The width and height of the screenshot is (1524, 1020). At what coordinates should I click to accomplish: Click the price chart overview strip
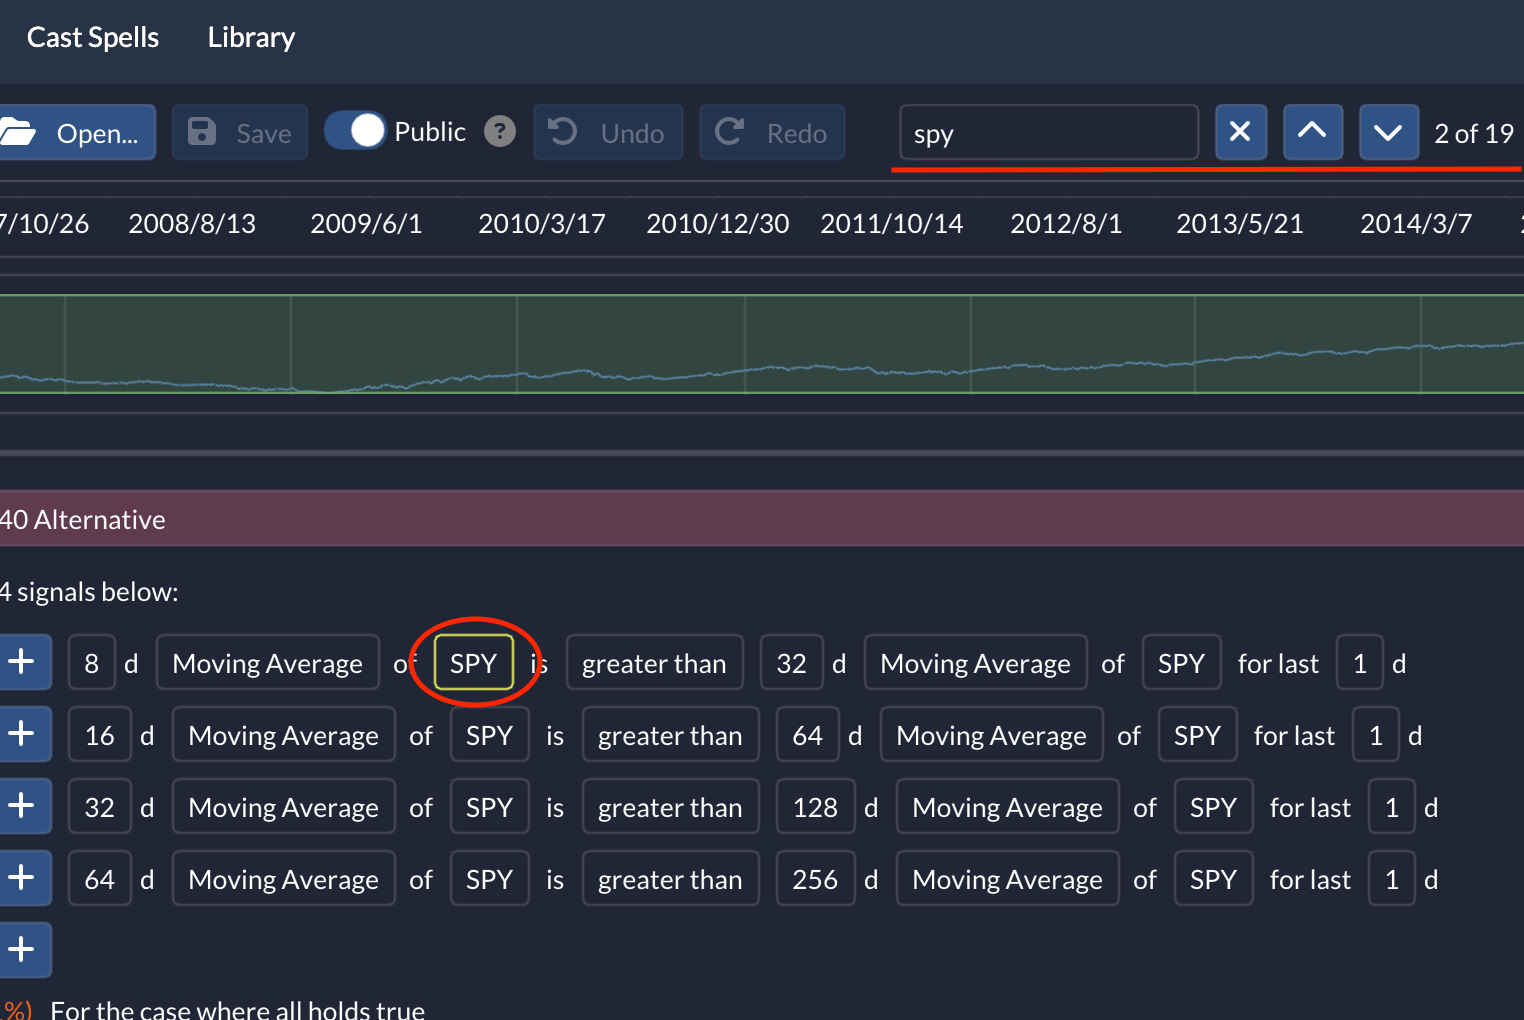762,344
